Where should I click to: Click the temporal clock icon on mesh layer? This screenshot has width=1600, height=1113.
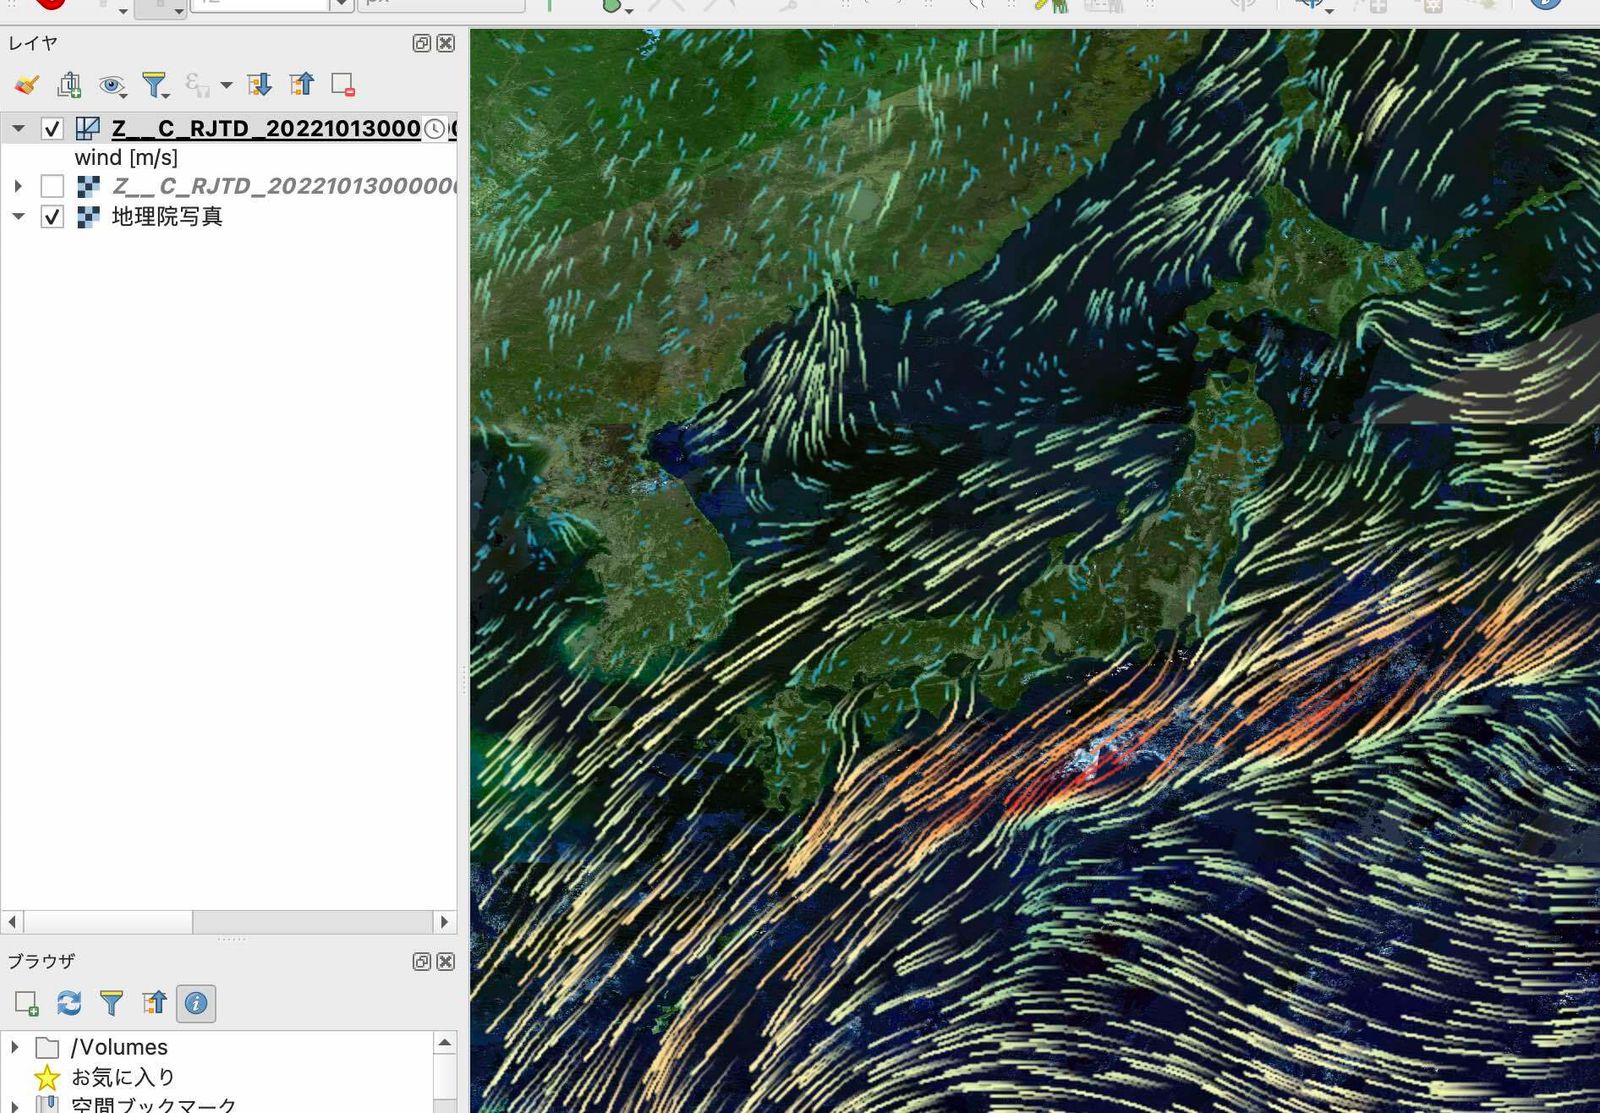click(434, 128)
